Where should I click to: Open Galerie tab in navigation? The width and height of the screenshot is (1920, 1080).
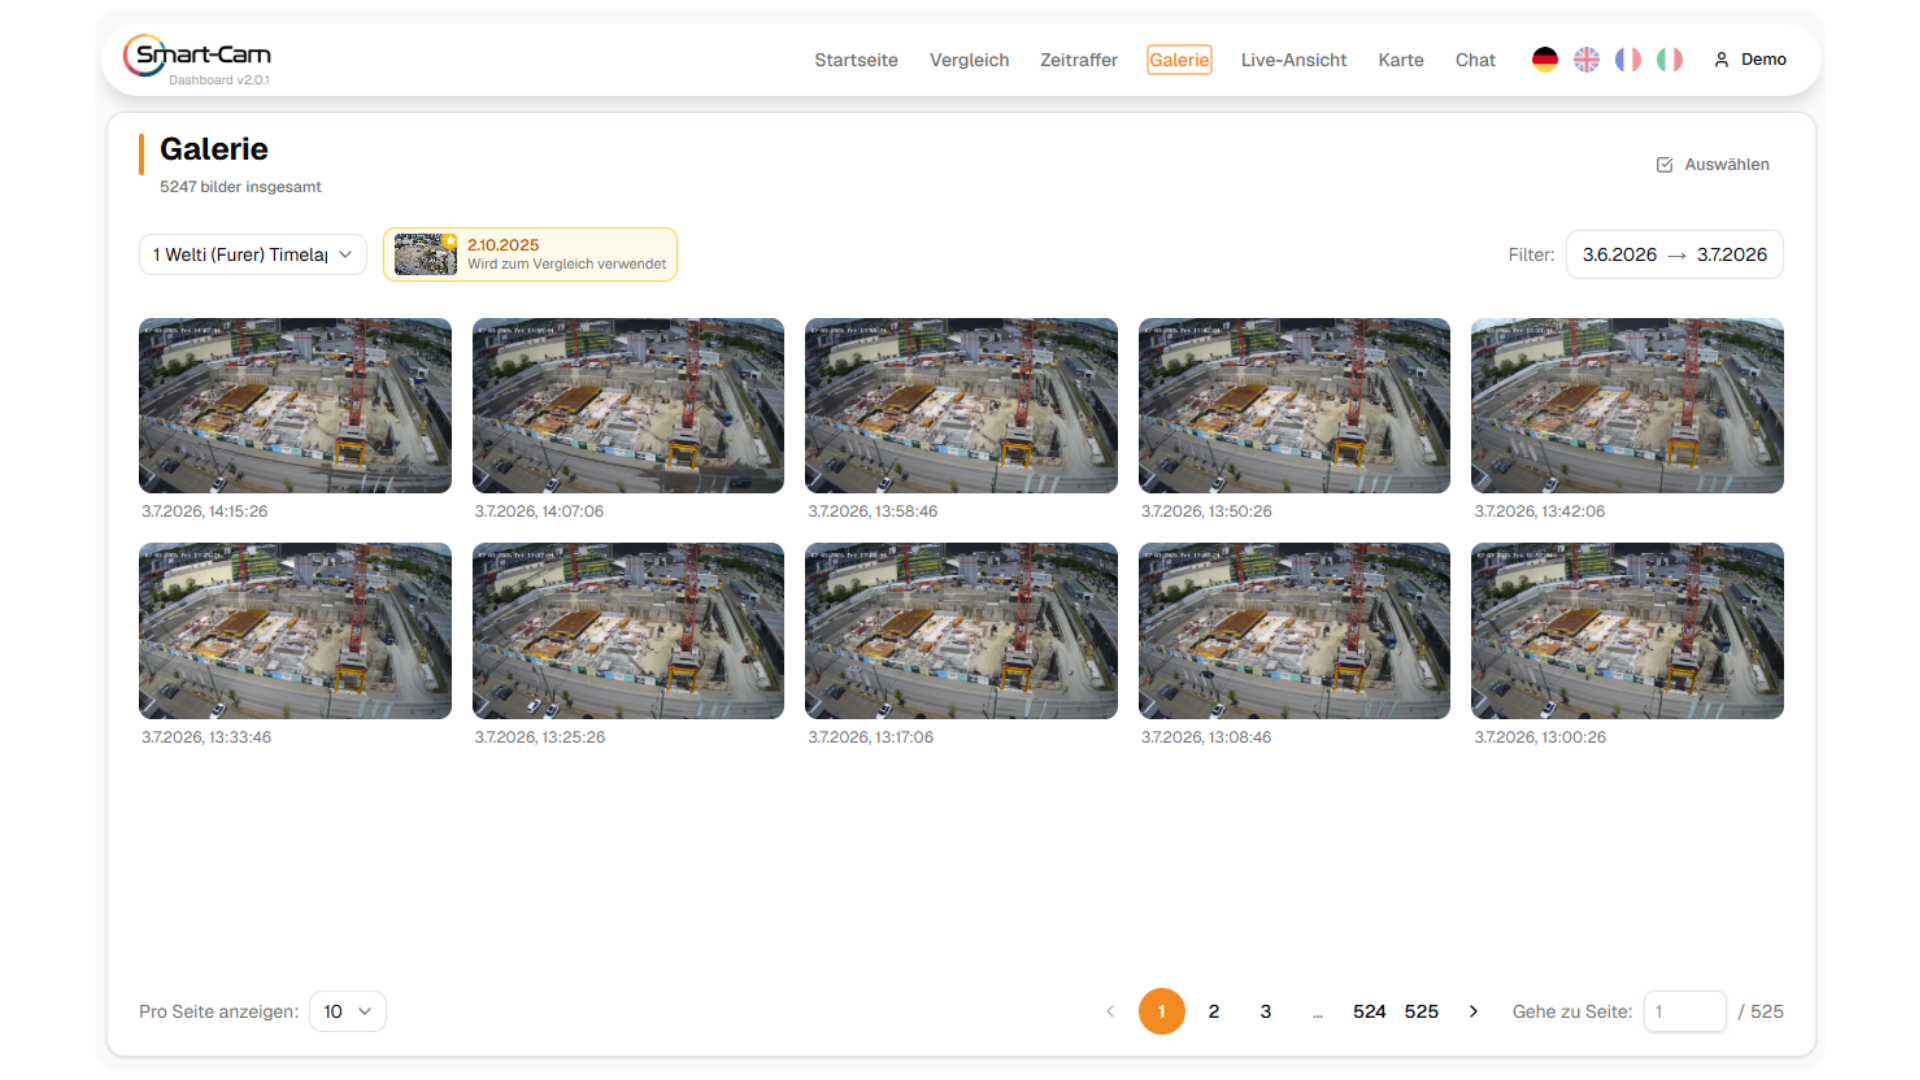(x=1179, y=60)
